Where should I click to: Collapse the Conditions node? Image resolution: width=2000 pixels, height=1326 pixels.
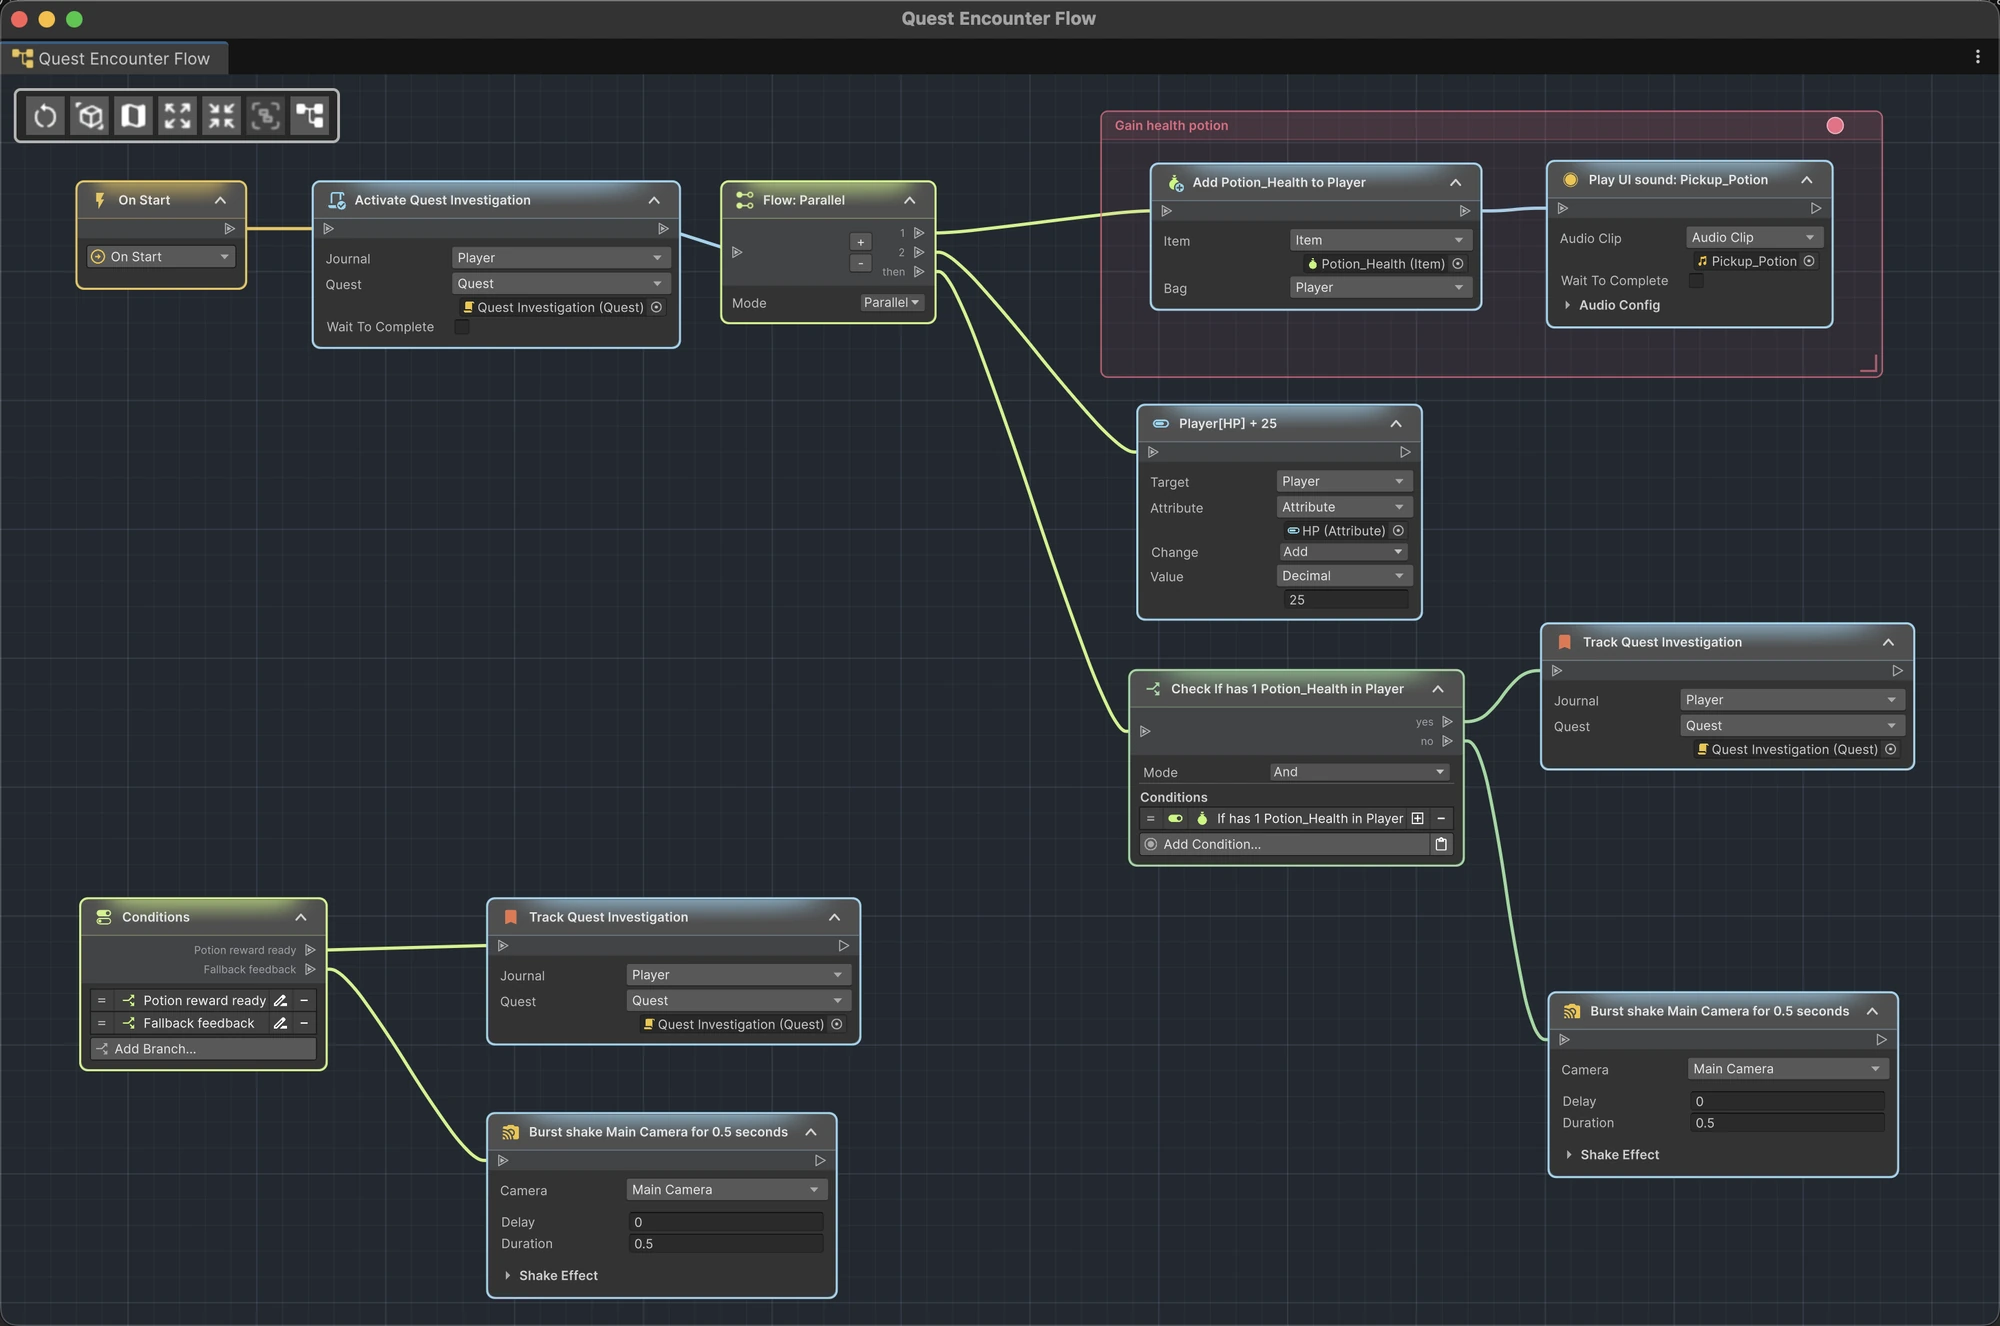301,917
